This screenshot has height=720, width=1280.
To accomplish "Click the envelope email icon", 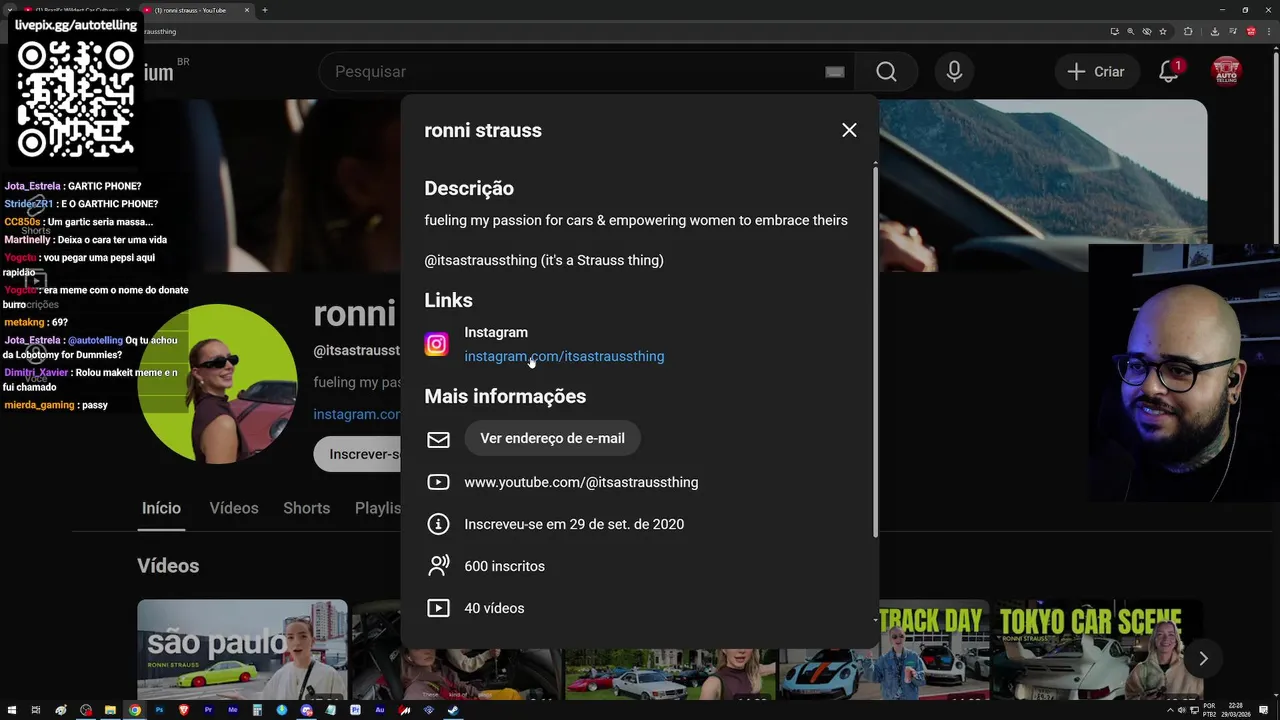I will 438,439.
